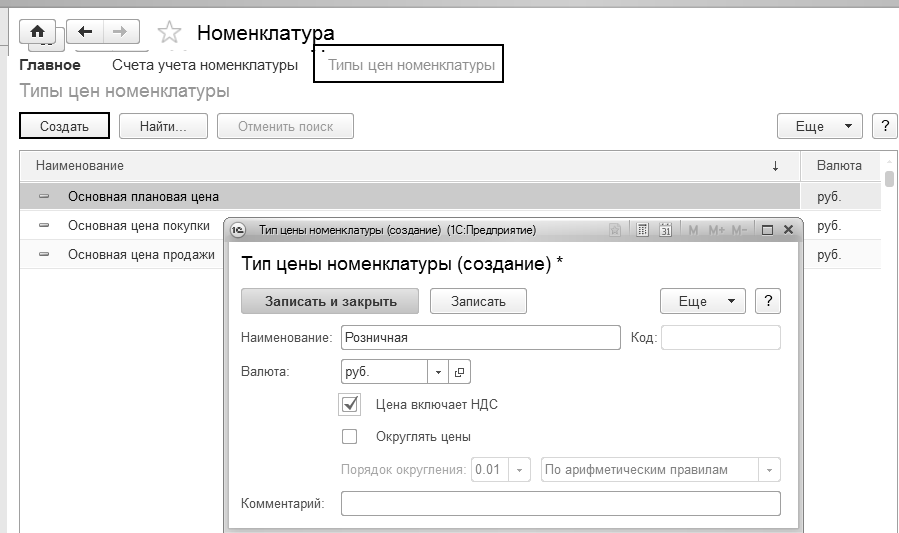Open По арифметическим правилам dropdown
This screenshot has height=533, width=899.
pos(769,470)
